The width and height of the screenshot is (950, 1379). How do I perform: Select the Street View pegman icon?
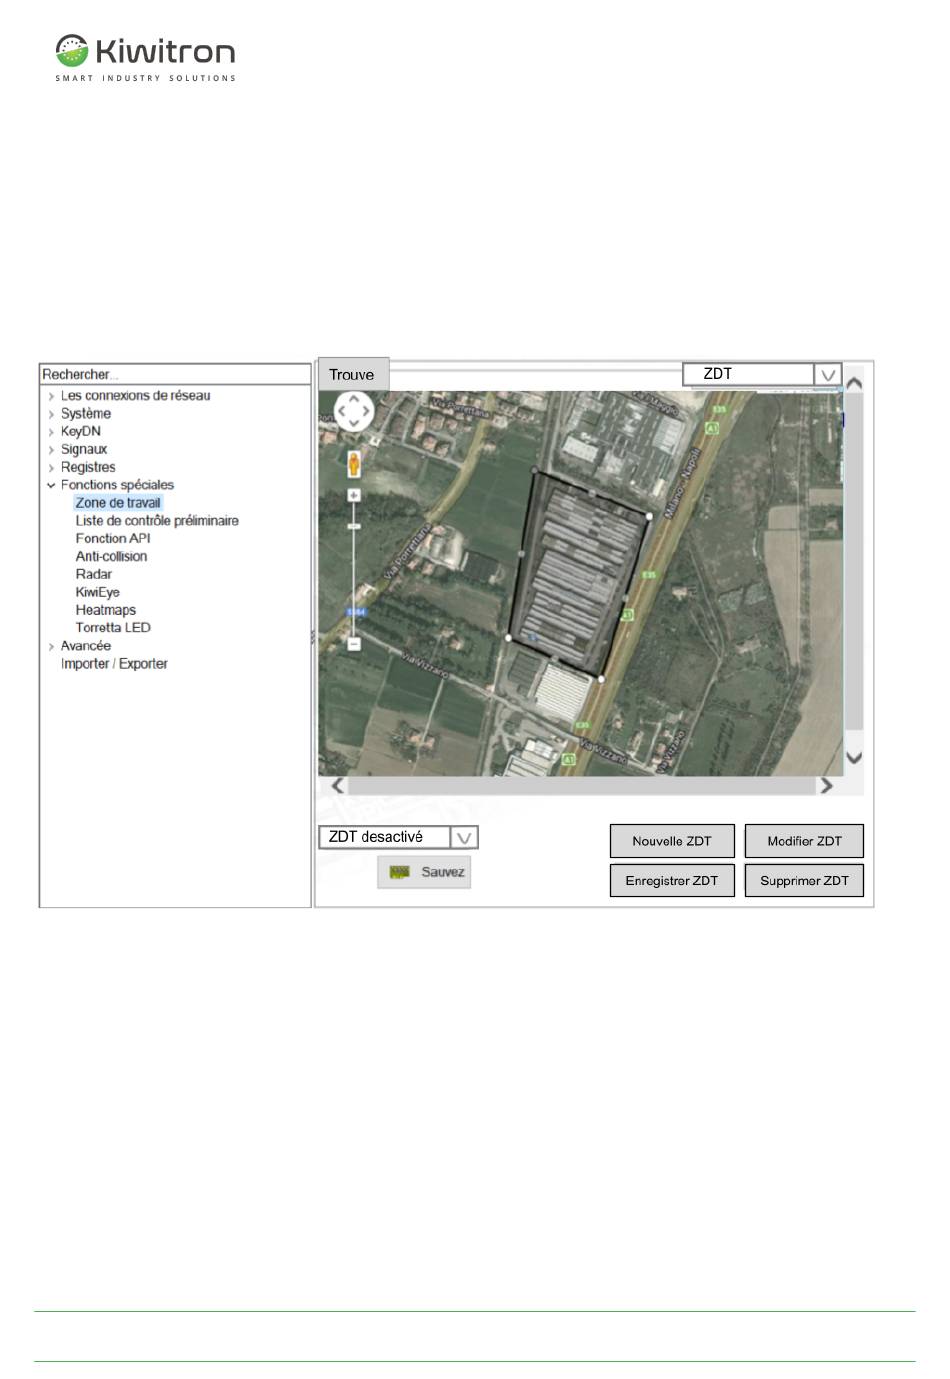(353, 464)
